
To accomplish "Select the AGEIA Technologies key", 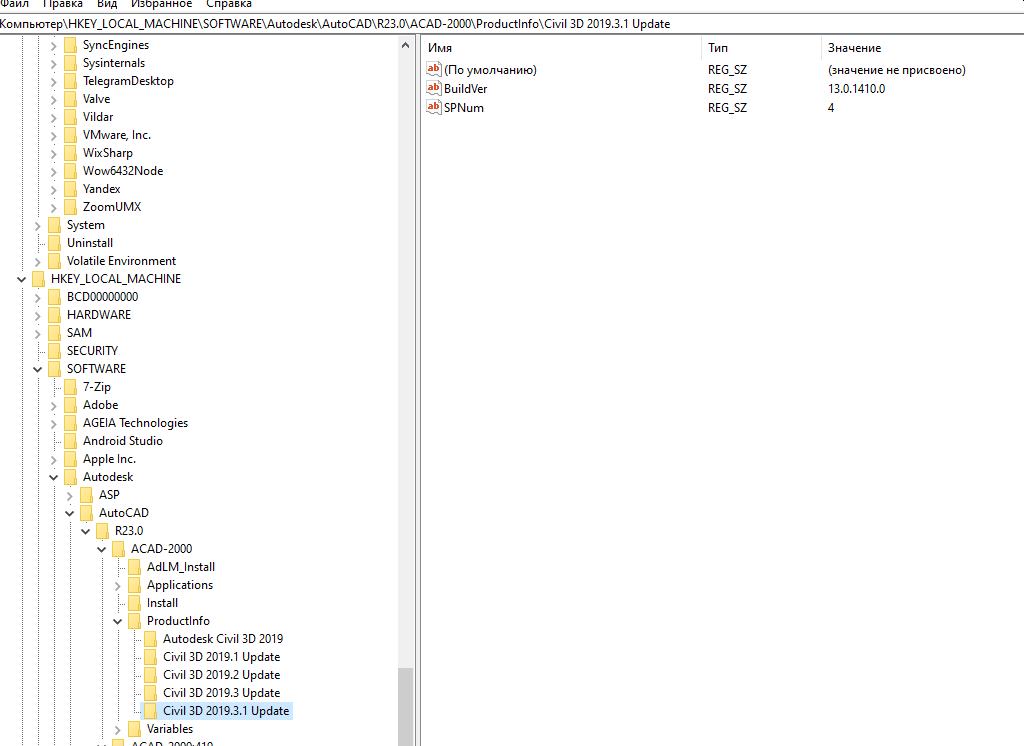I will click(135, 423).
